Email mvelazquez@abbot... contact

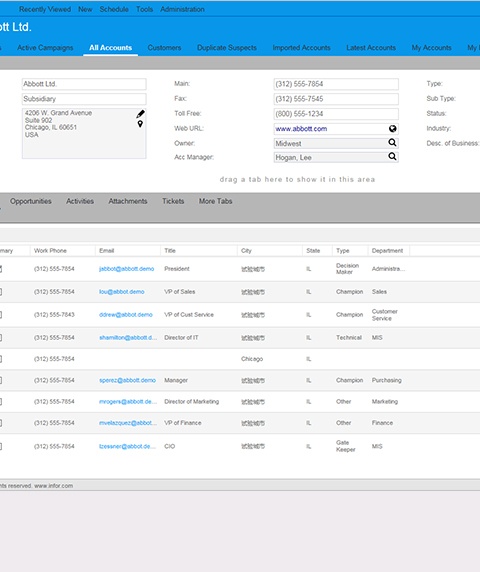128,423
